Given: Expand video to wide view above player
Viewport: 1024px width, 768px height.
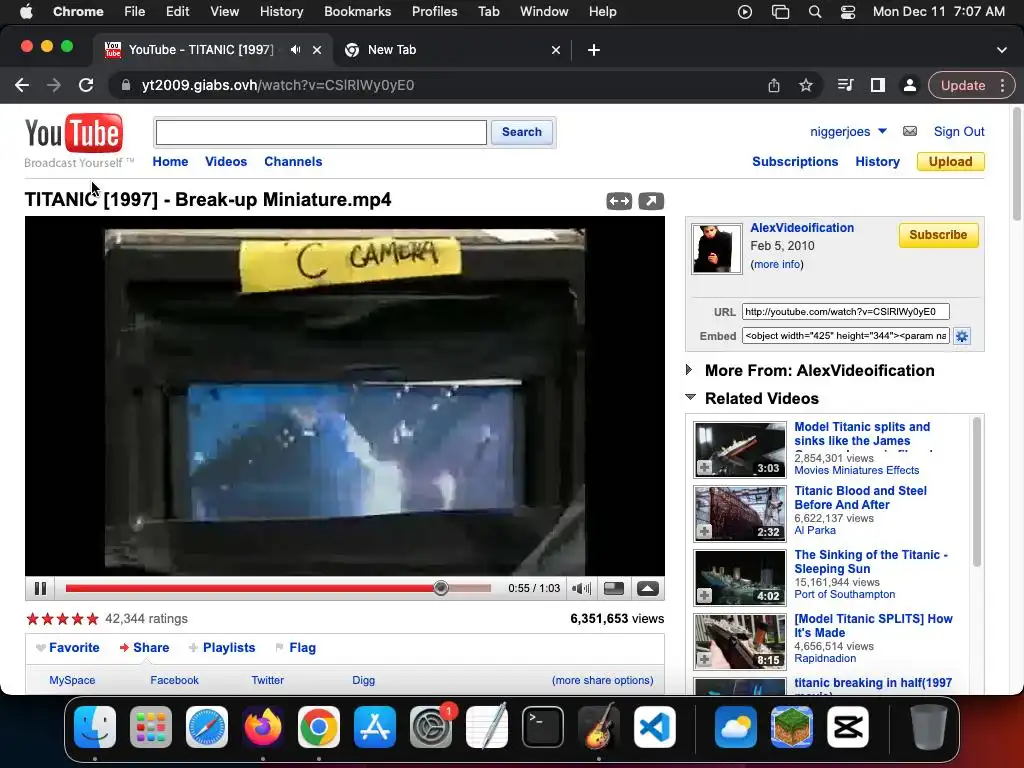Looking at the screenshot, I should click(618, 201).
